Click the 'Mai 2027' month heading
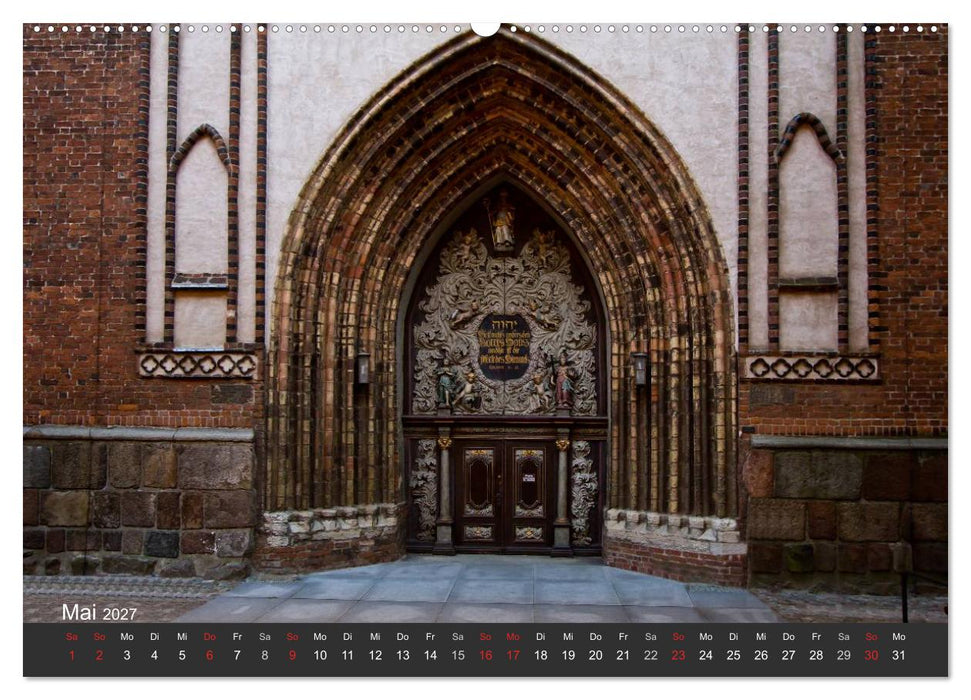 (x=99, y=613)
